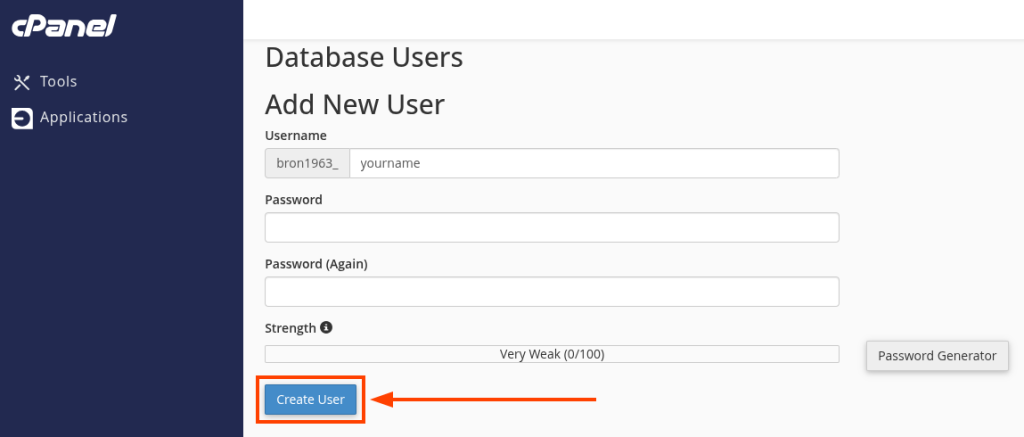This screenshot has height=437, width=1024.
Task: Click the Password field label
Action: click(x=293, y=200)
